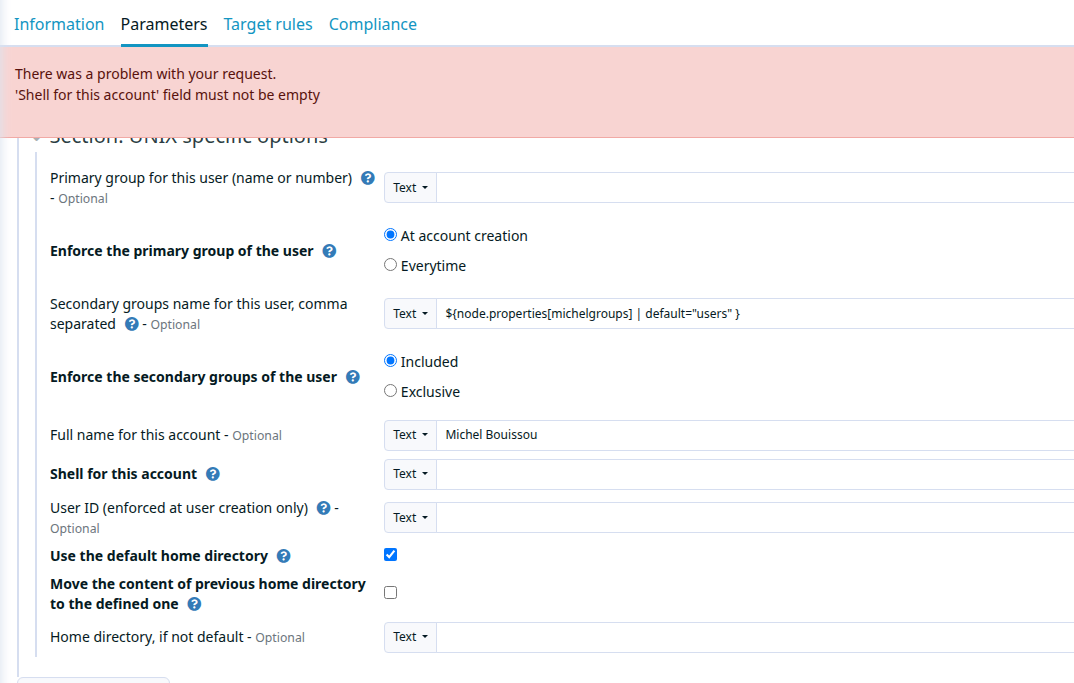Uncheck Use the default home directory
This screenshot has width=1074, height=683.
[390, 555]
